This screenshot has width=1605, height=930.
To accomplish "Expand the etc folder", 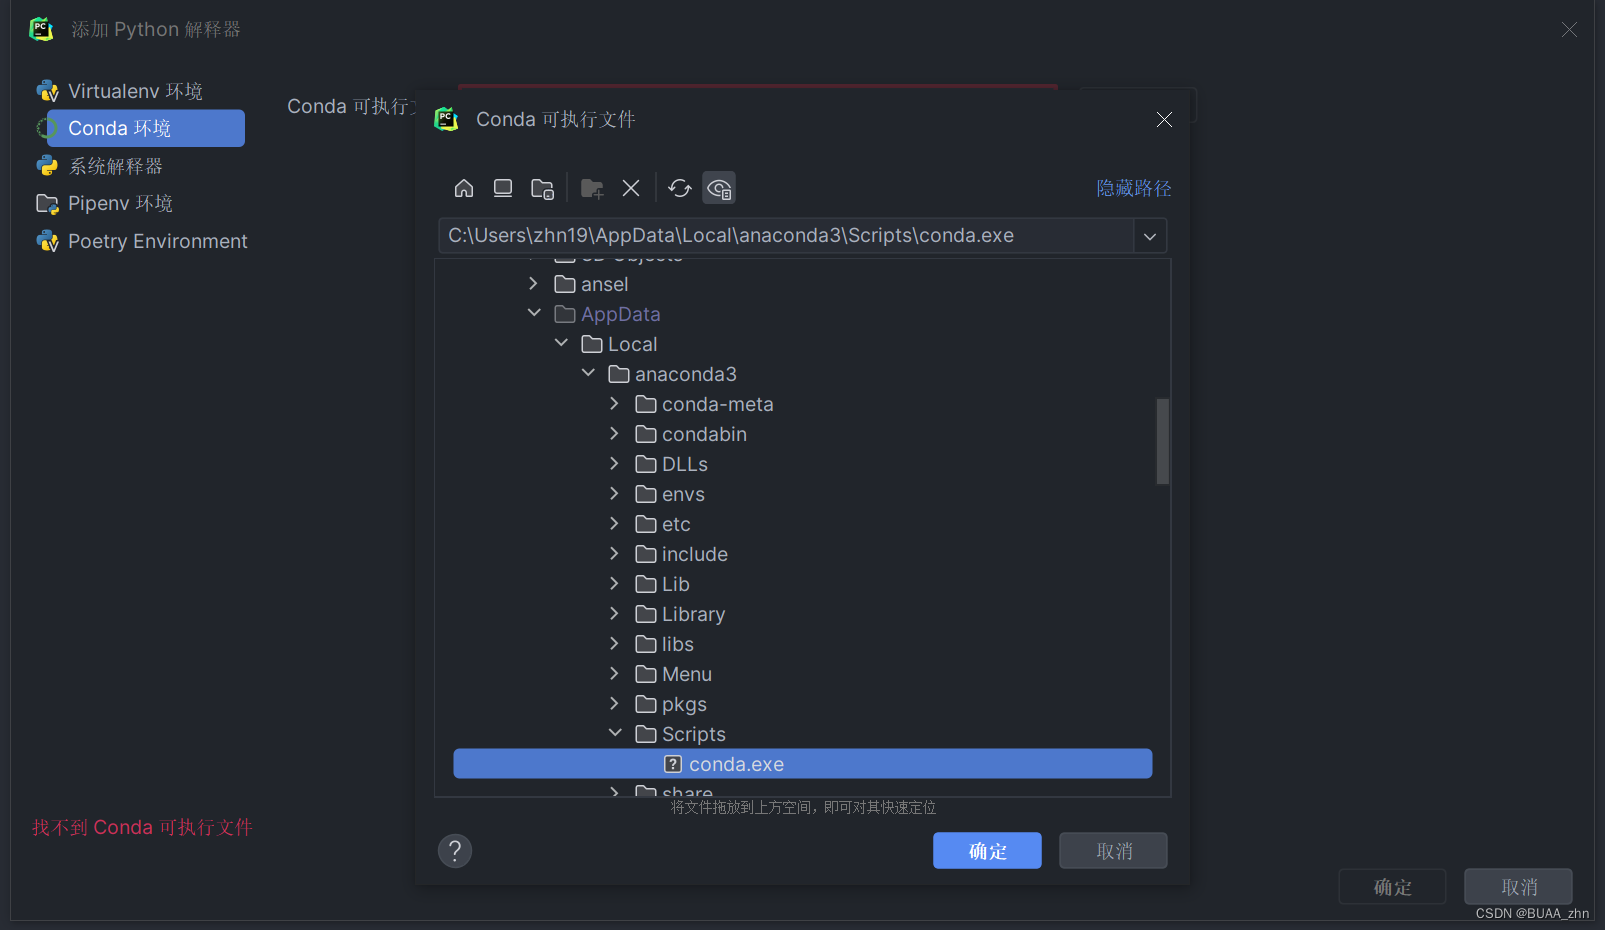I will point(614,523).
